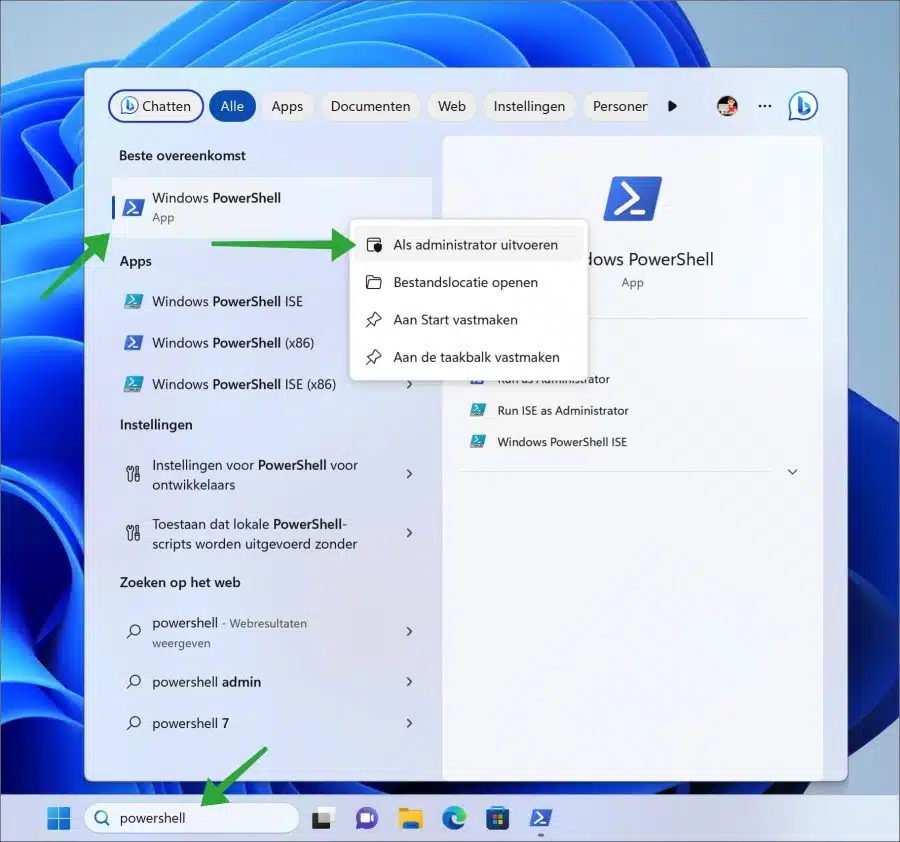Viewport: 900px width, 842px height.
Task: Expand Windows PowerShell ISE (x86) chevron
Action: (409, 384)
